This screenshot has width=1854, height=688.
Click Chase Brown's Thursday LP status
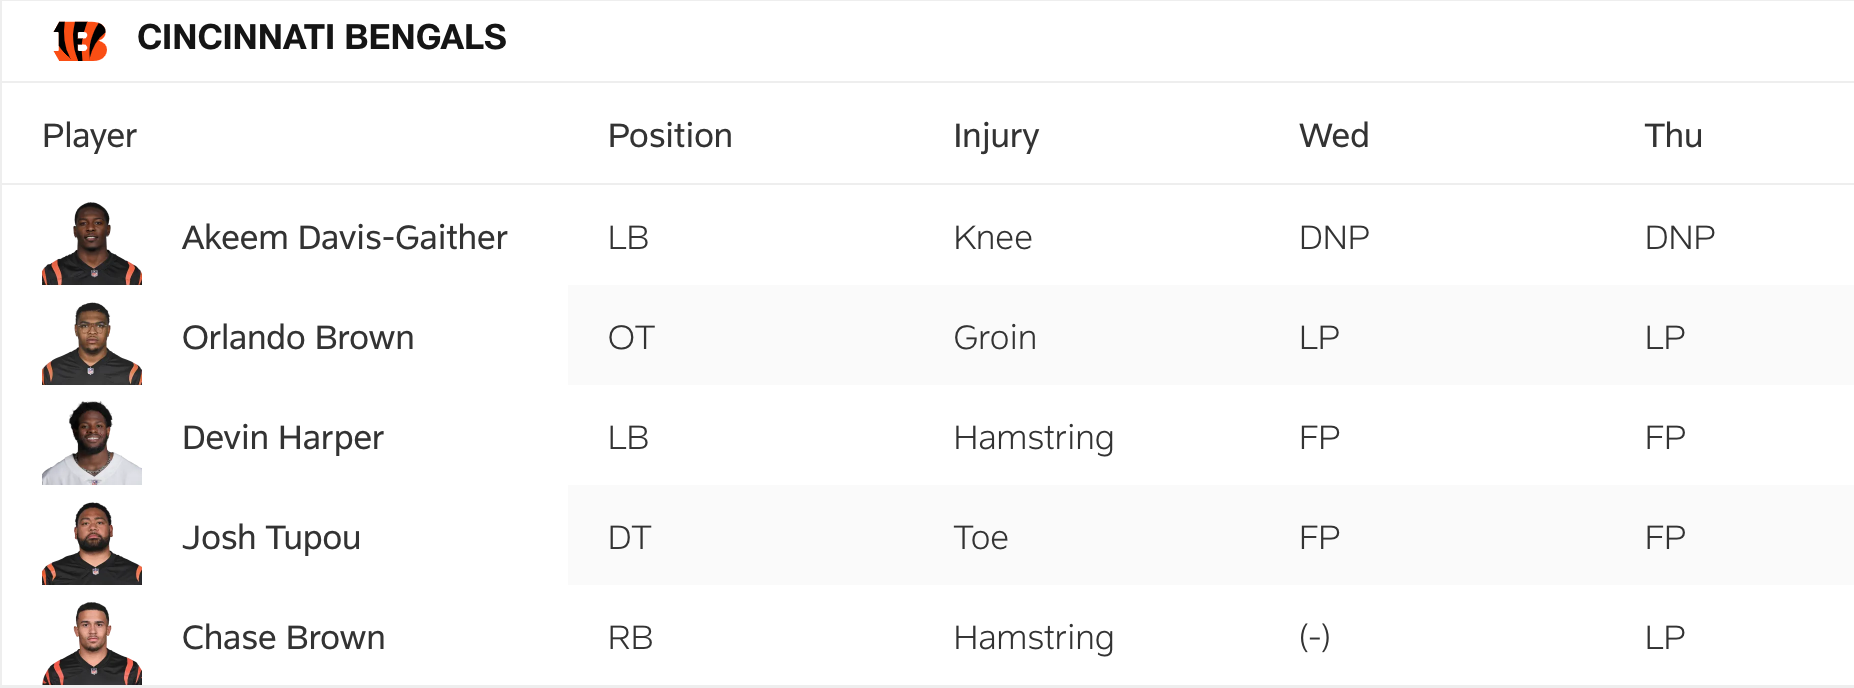click(1665, 638)
